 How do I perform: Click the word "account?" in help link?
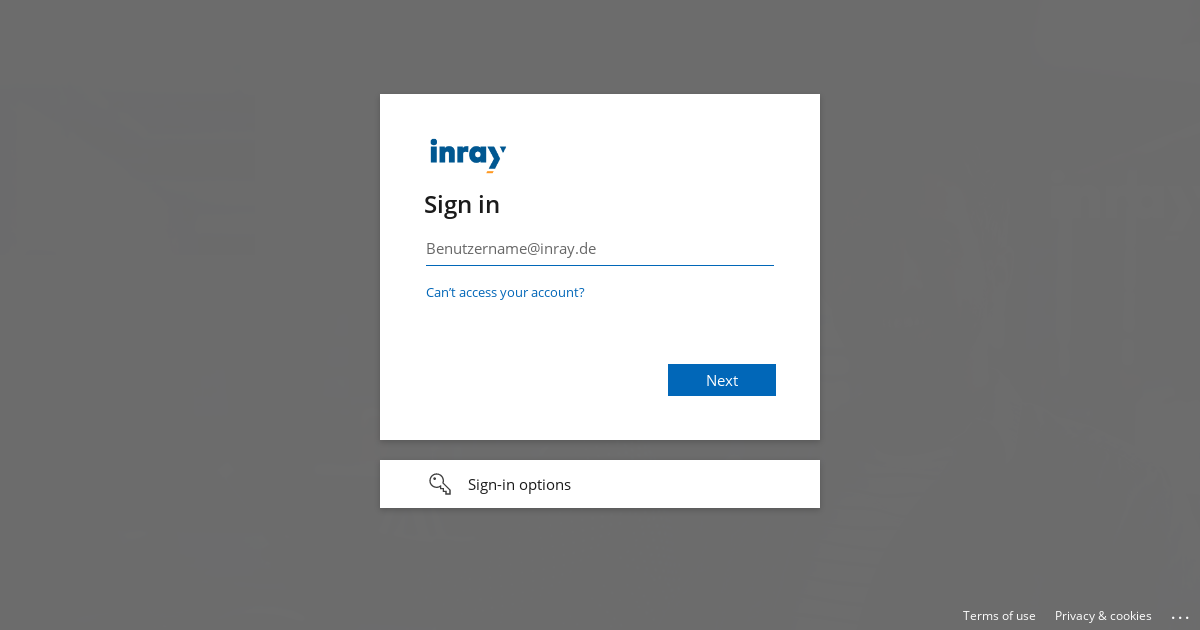558,292
